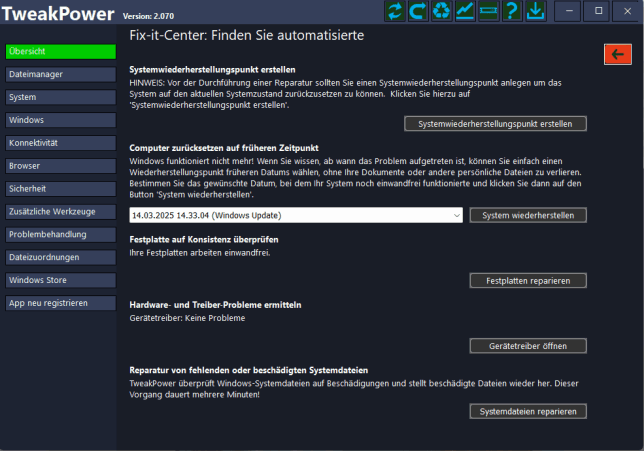Click Systemwiederherstellungspunkt erstellen button

[x=495, y=124]
